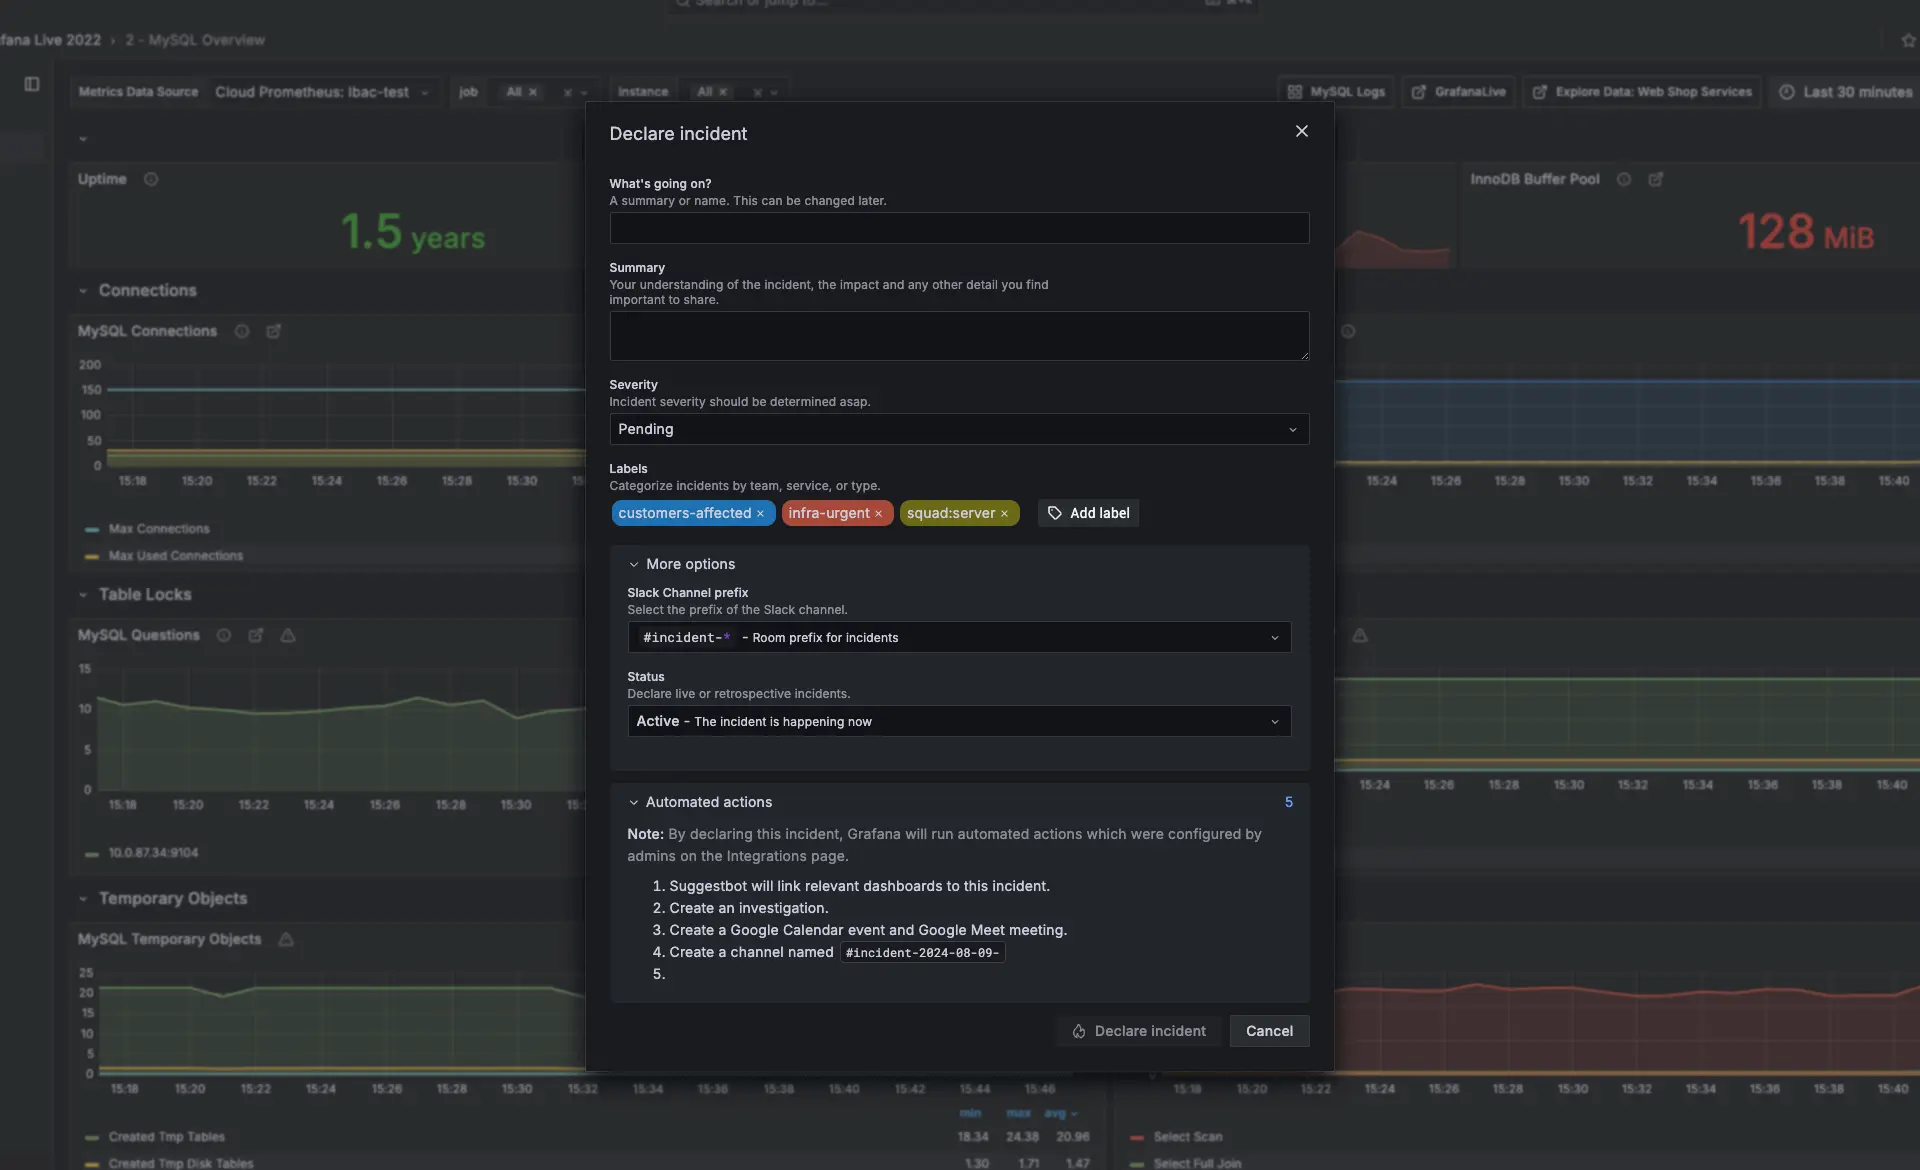
Task: Open the job variable dropdown chevron
Action: [x=584, y=92]
